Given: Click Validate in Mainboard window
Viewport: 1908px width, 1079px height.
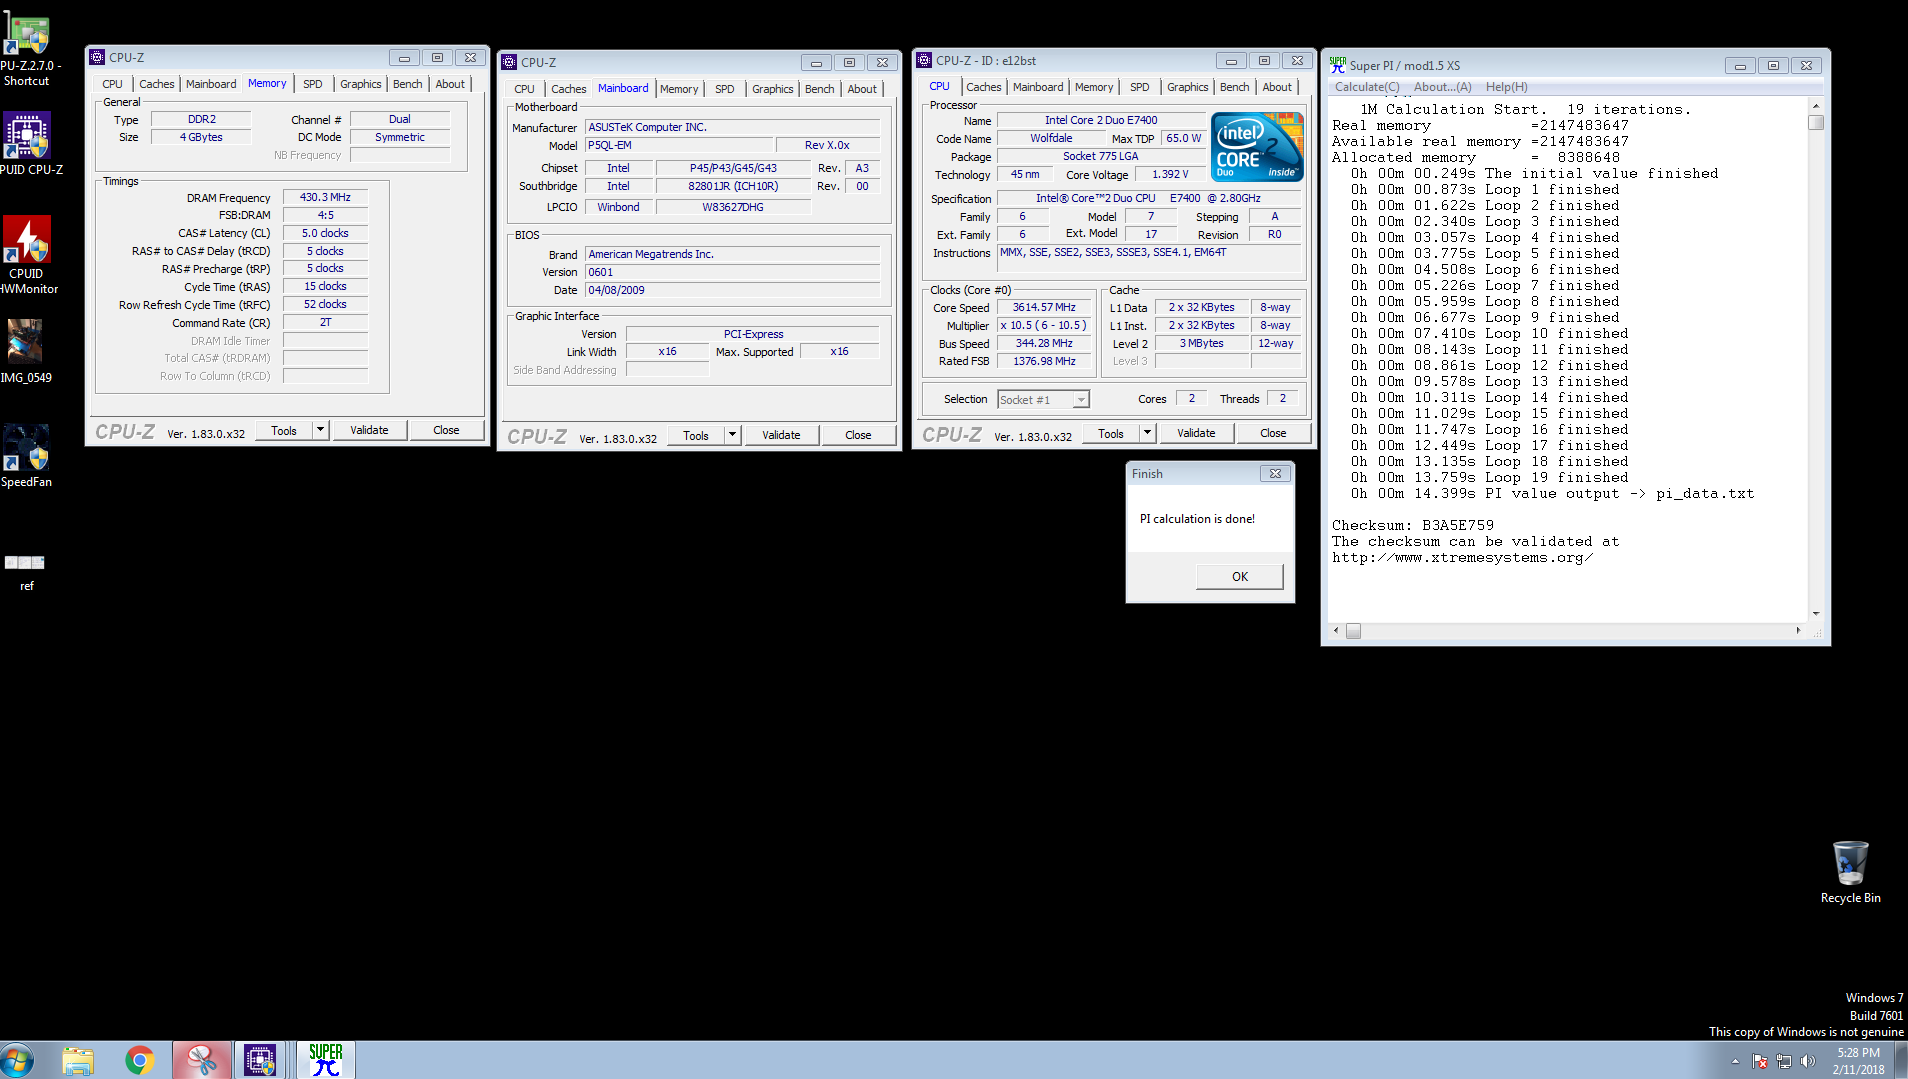Looking at the screenshot, I should click(x=781, y=435).
